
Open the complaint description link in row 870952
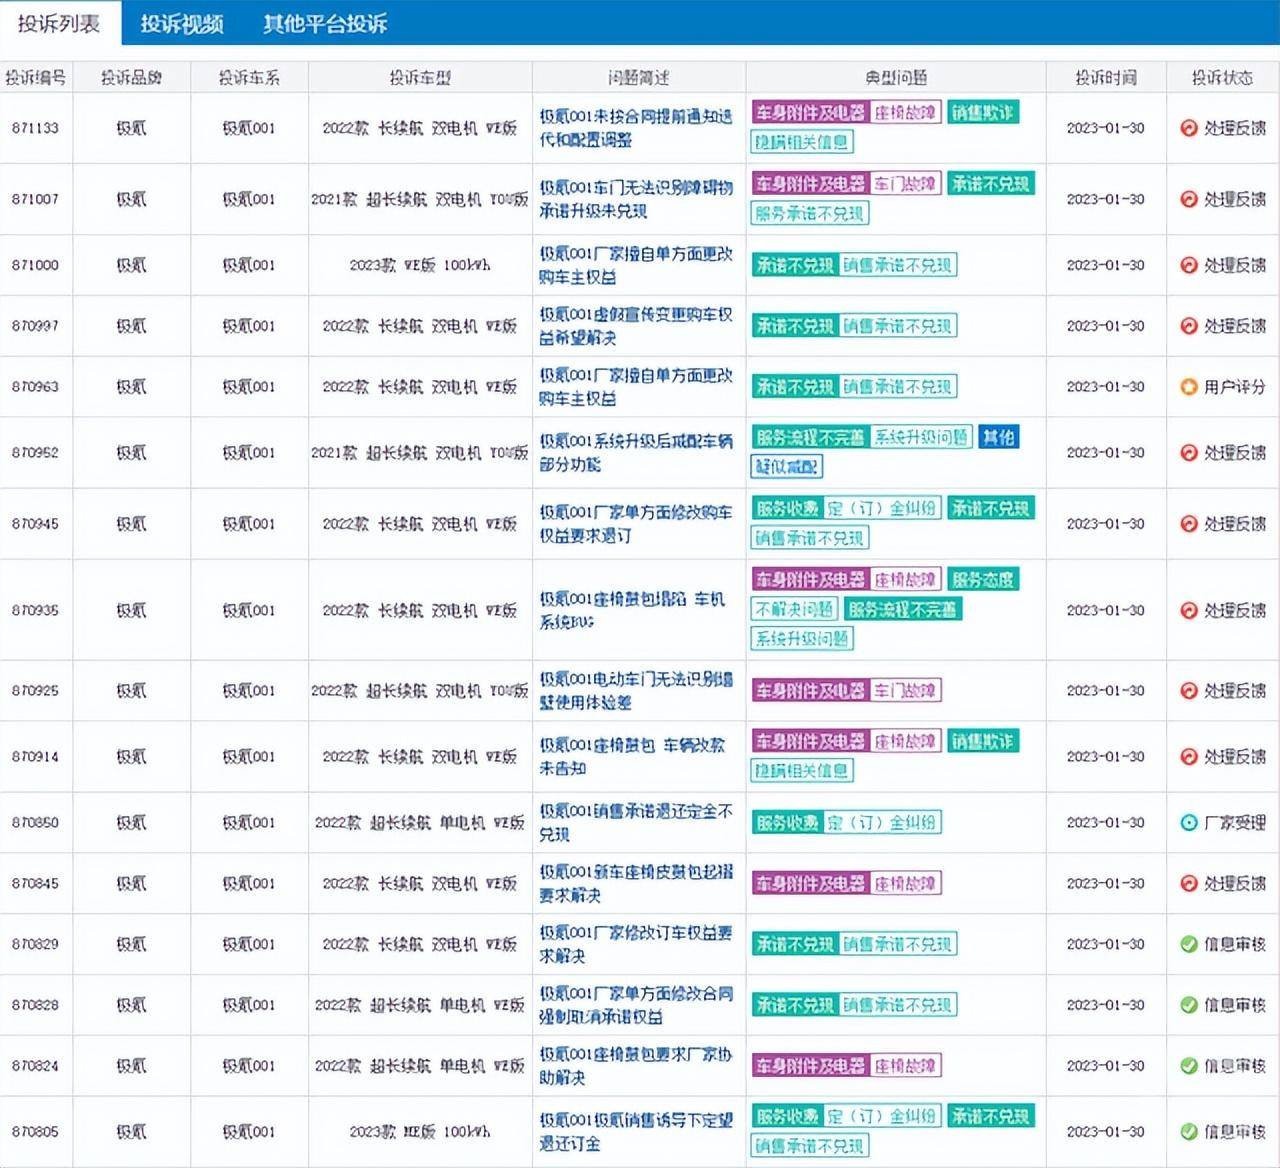tap(636, 453)
